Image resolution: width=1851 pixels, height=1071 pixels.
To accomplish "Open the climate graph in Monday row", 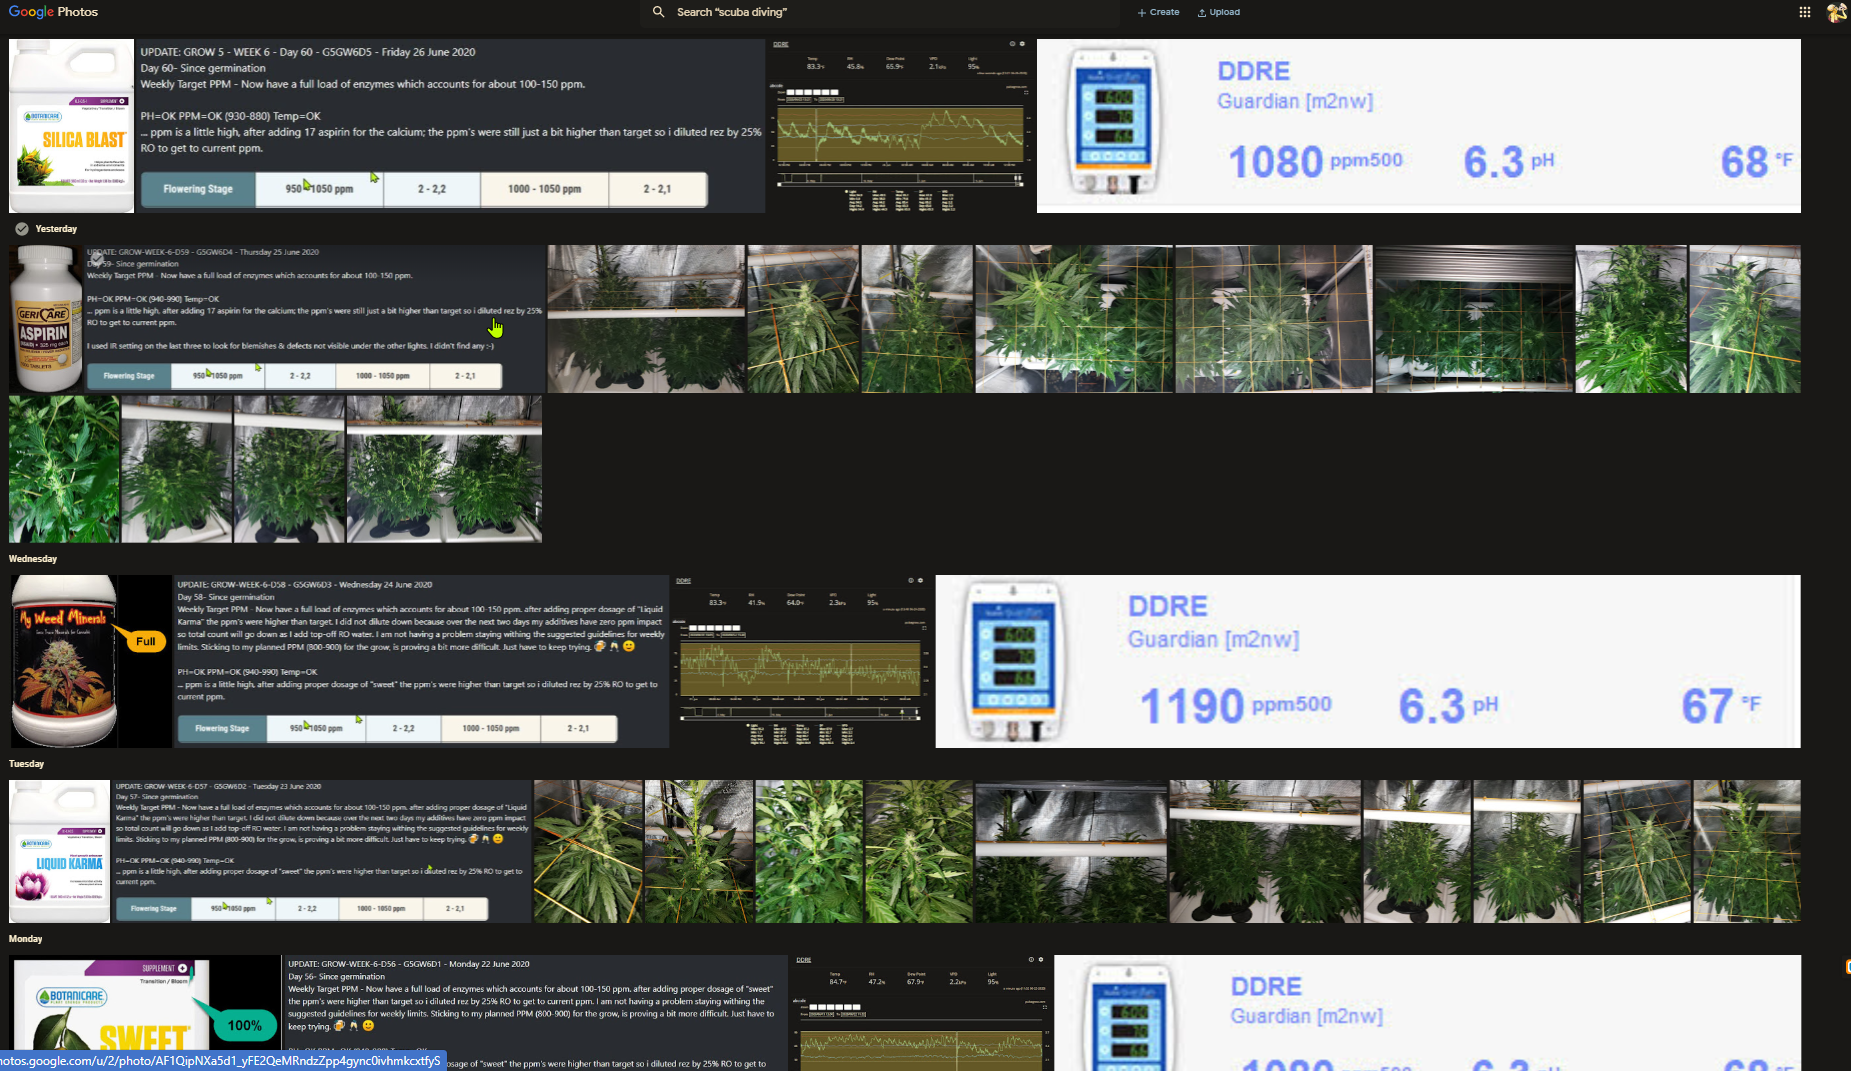I will click(920, 1012).
